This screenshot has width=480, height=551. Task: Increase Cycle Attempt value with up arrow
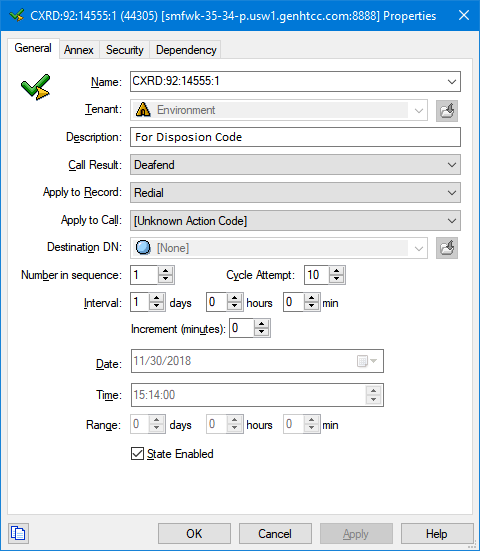[x=337, y=271]
